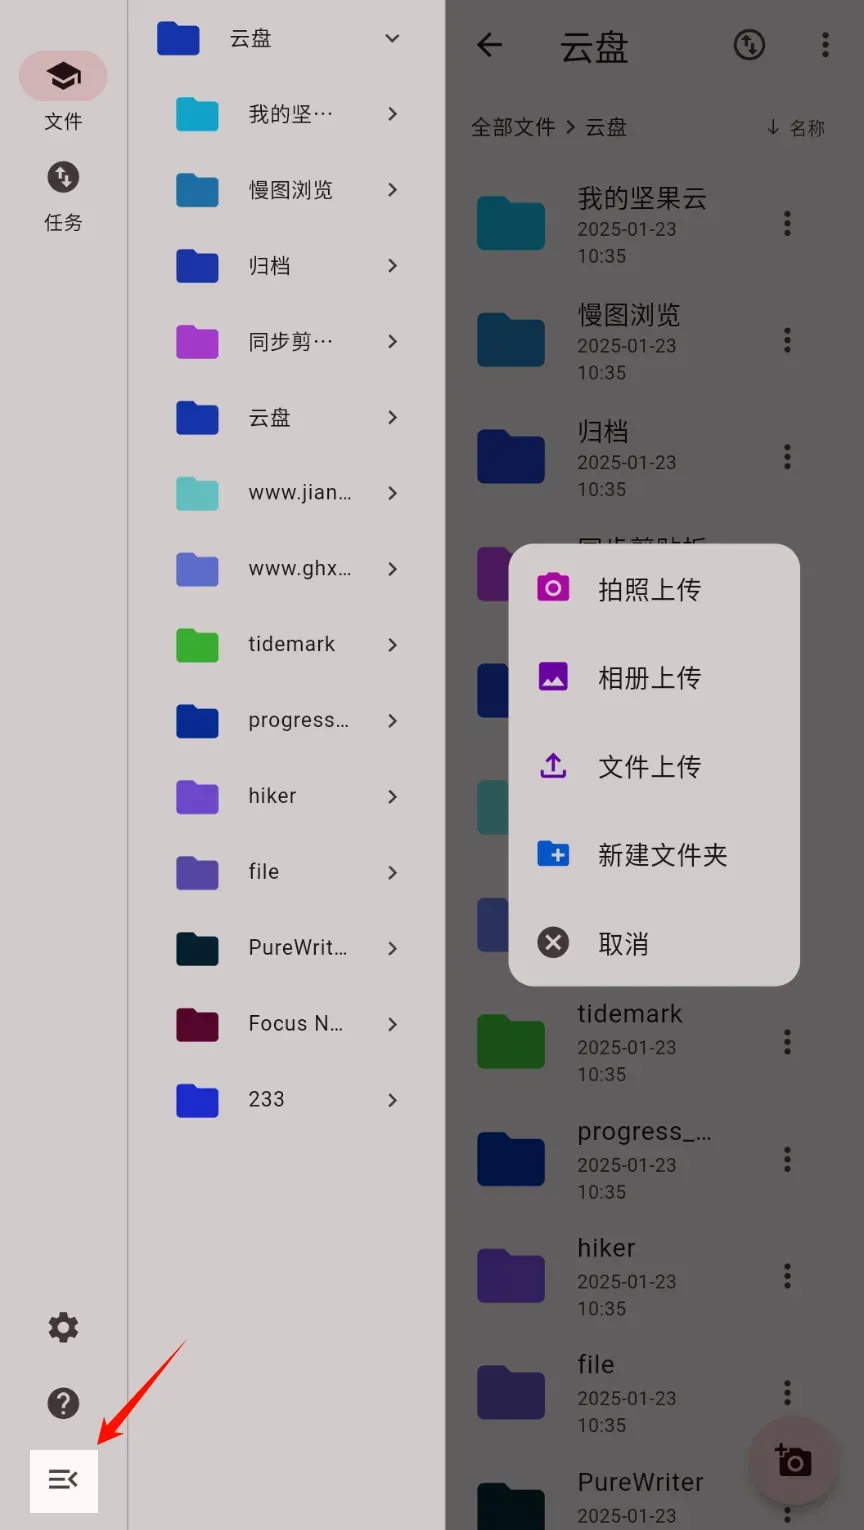Go back with the arrow icon
The image size is (864, 1530).
tap(489, 45)
